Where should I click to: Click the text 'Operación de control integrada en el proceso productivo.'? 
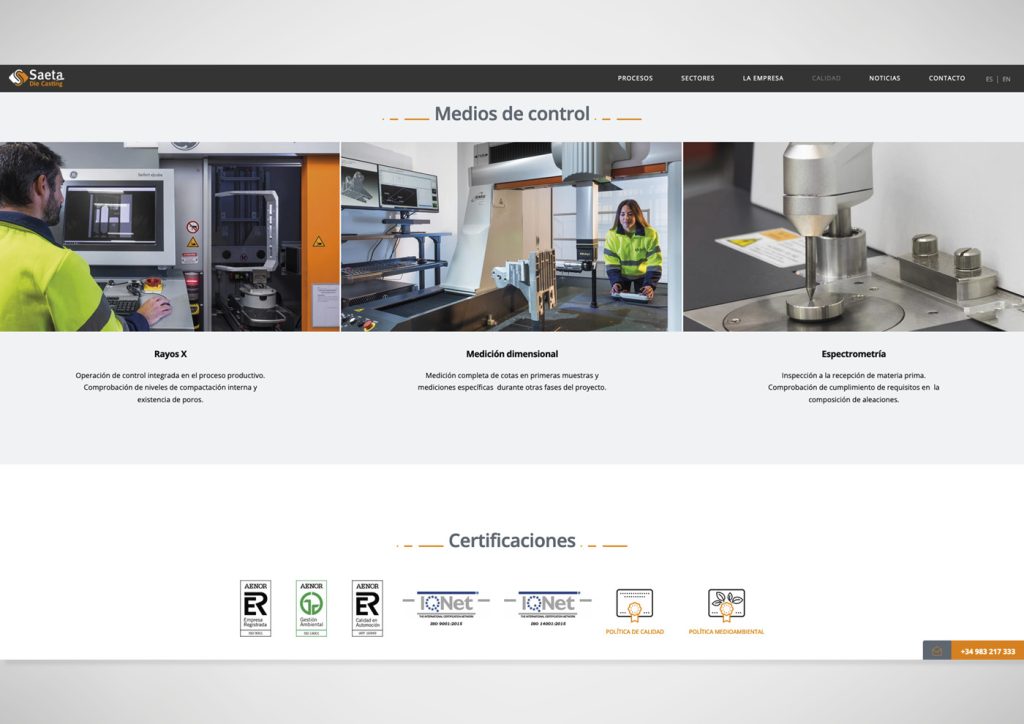(x=170, y=375)
